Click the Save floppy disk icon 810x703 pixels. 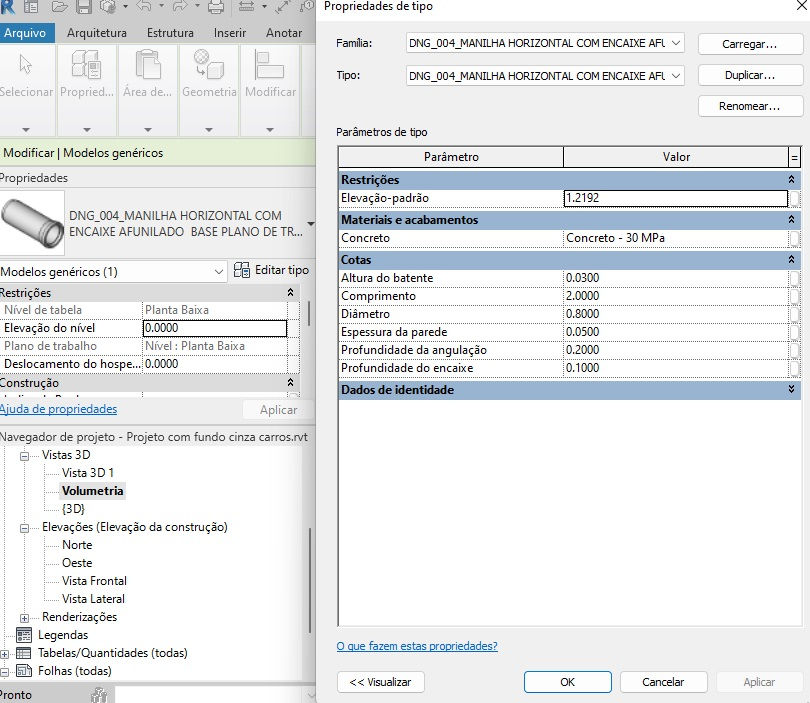pyautogui.click(x=84, y=7)
